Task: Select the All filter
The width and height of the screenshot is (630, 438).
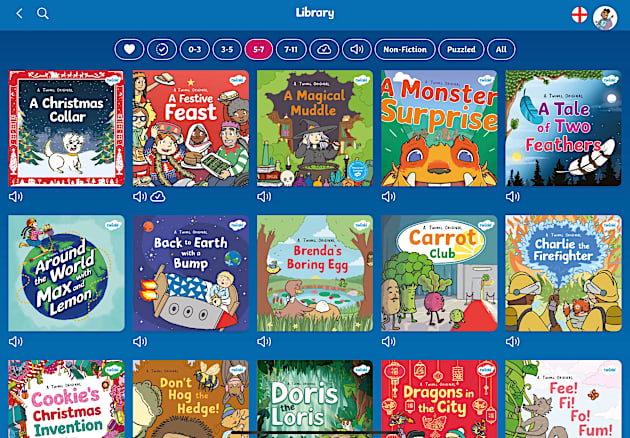Action: (x=501, y=49)
